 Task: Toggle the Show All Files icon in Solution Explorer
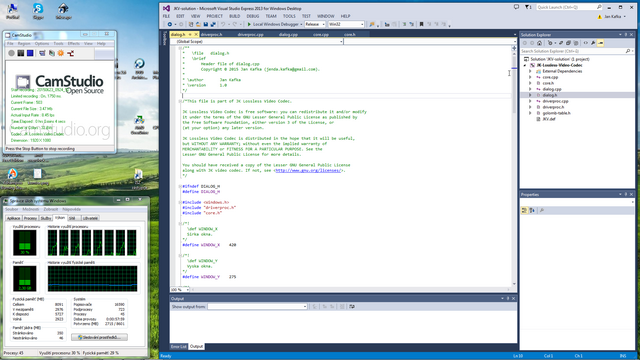click(x=576, y=43)
